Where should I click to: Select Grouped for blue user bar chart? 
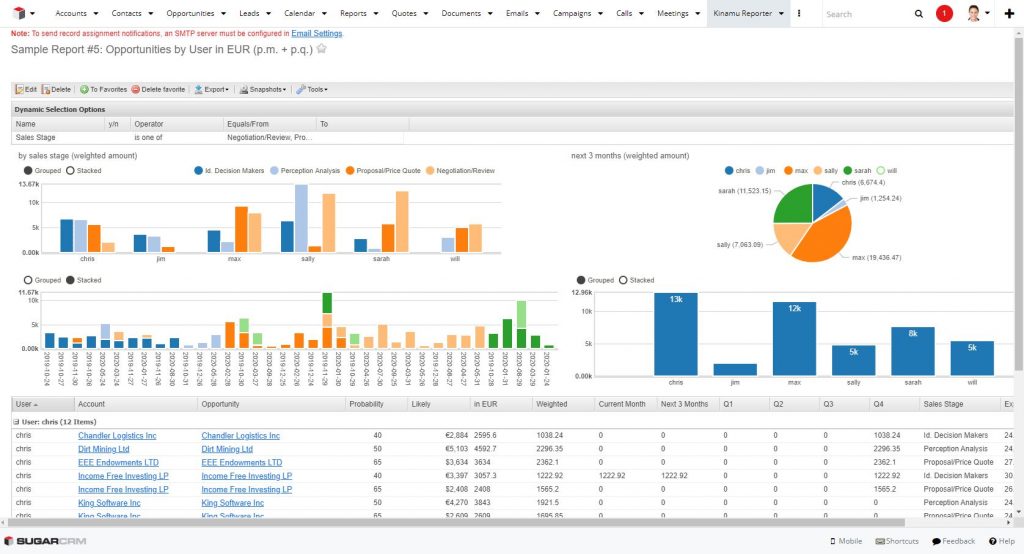pyautogui.click(x=595, y=280)
